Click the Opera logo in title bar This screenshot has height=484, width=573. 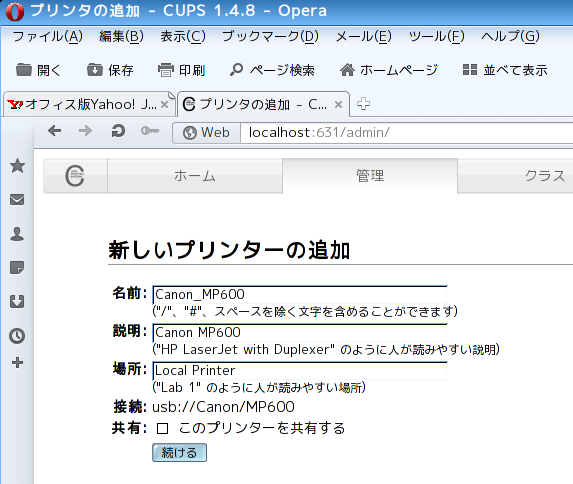click(x=15, y=11)
